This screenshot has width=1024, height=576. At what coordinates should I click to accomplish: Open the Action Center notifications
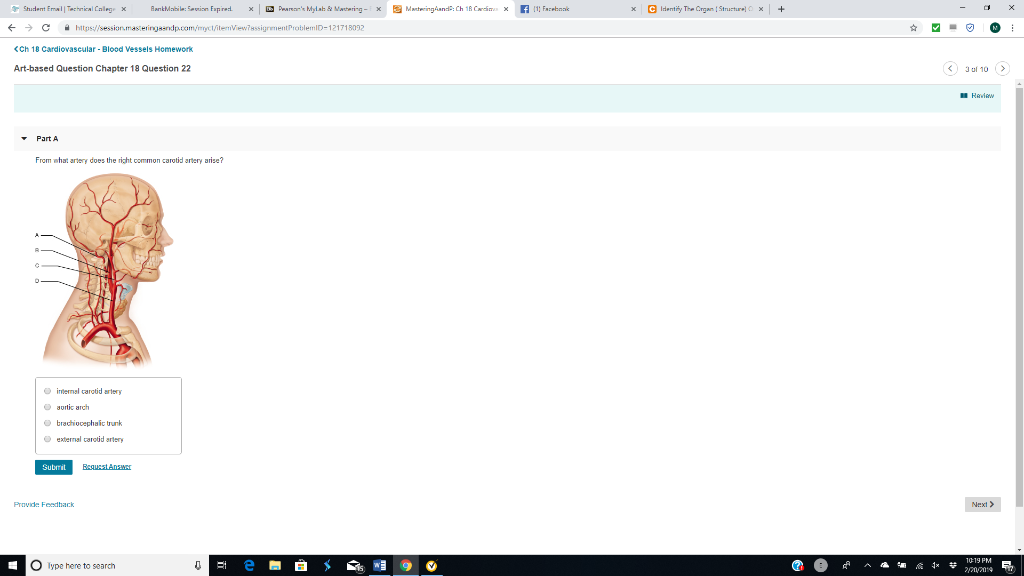coord(1008,566)
